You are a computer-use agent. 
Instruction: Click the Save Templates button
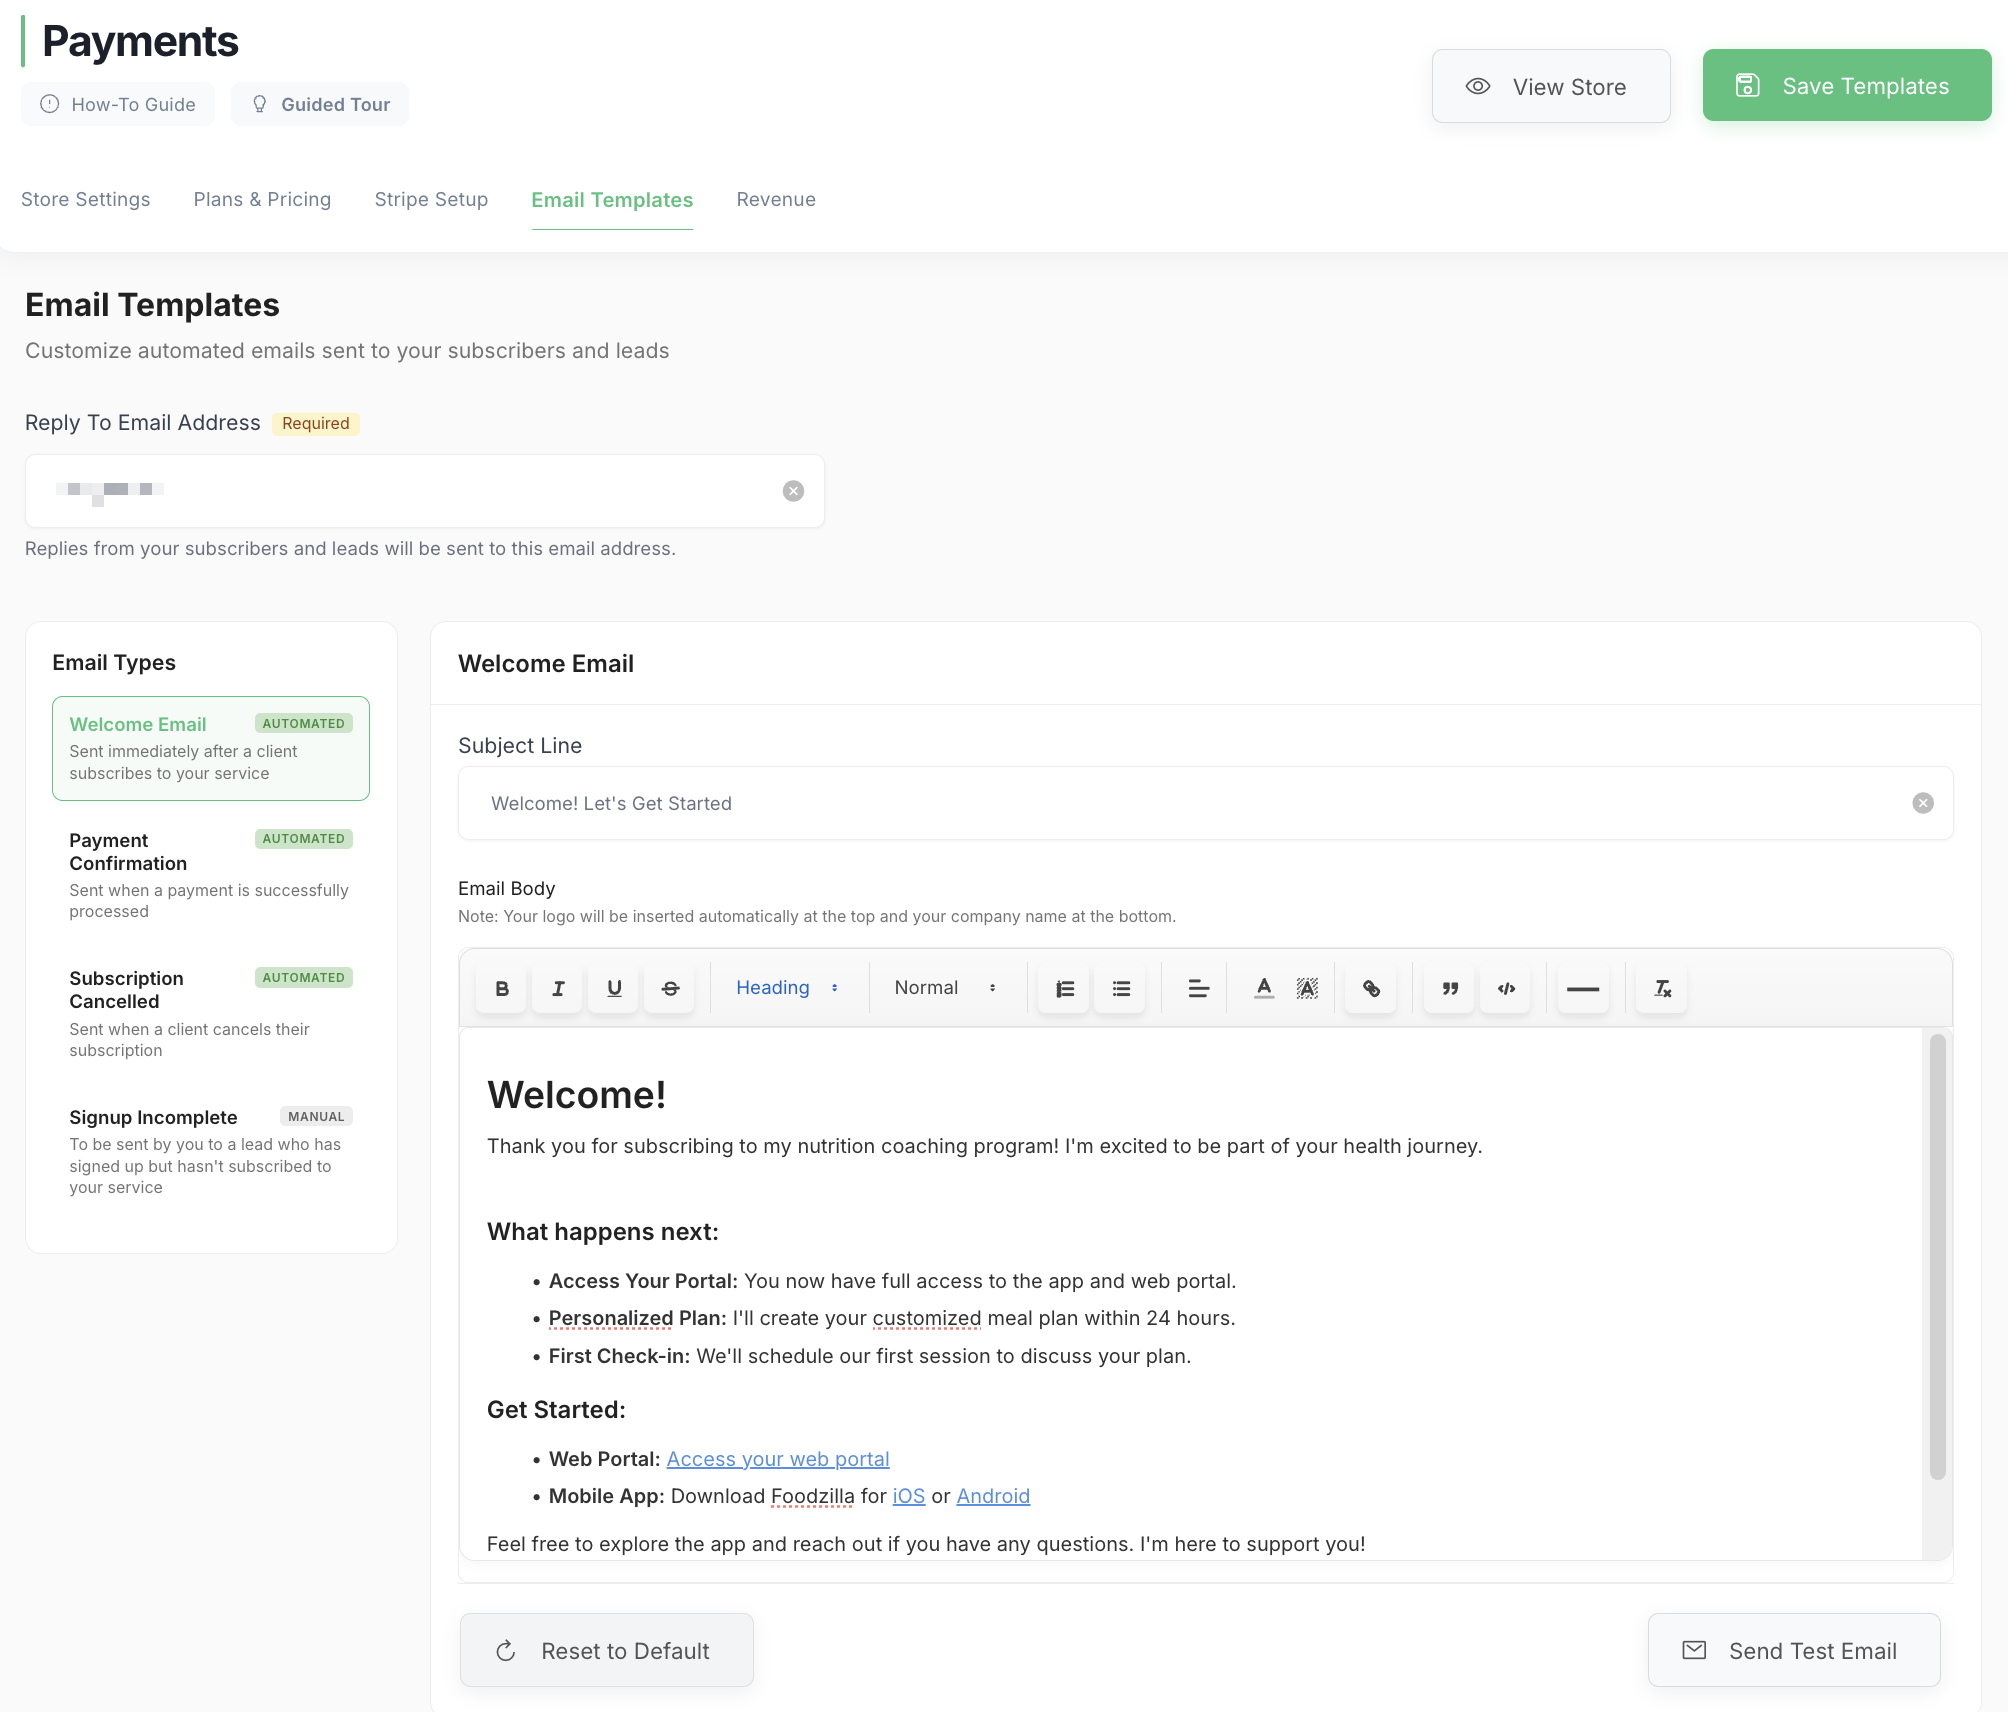[1846, 86]
